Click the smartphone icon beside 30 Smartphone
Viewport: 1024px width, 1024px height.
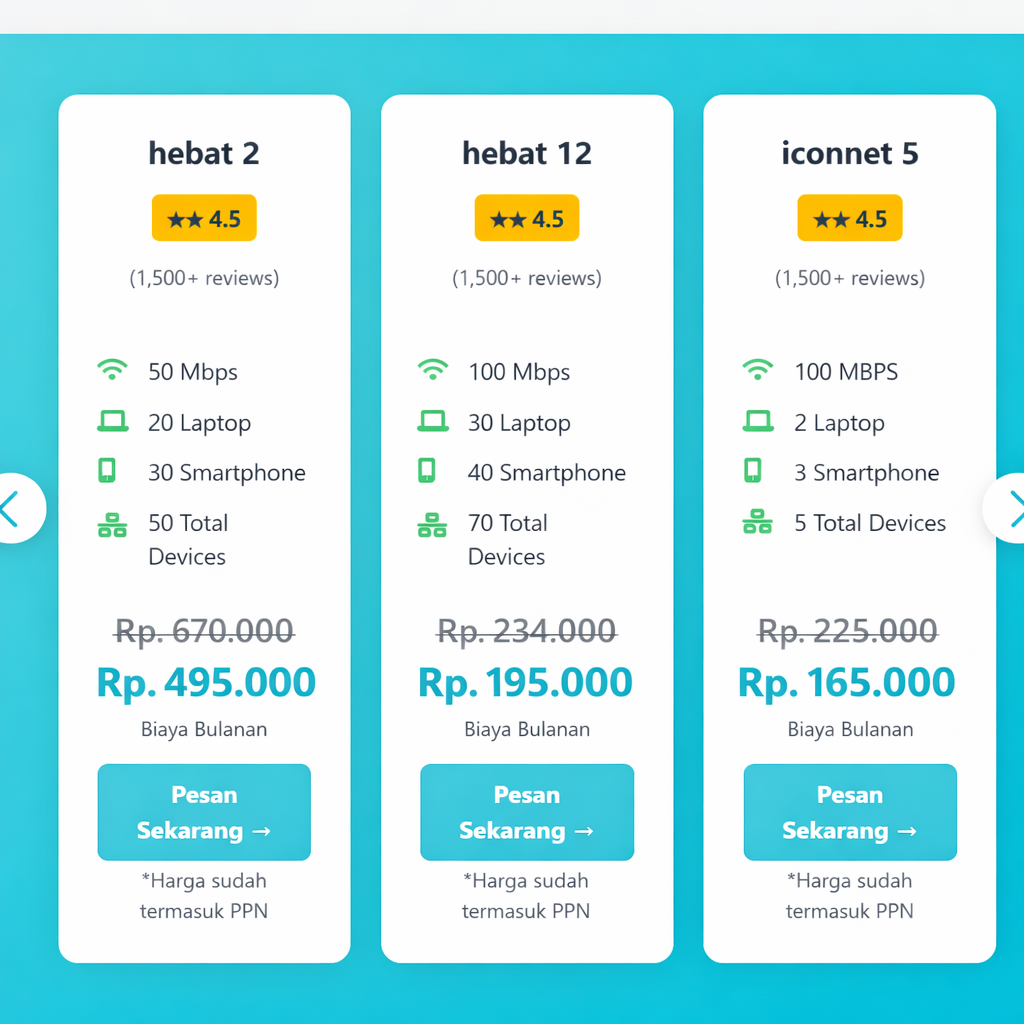107,470
